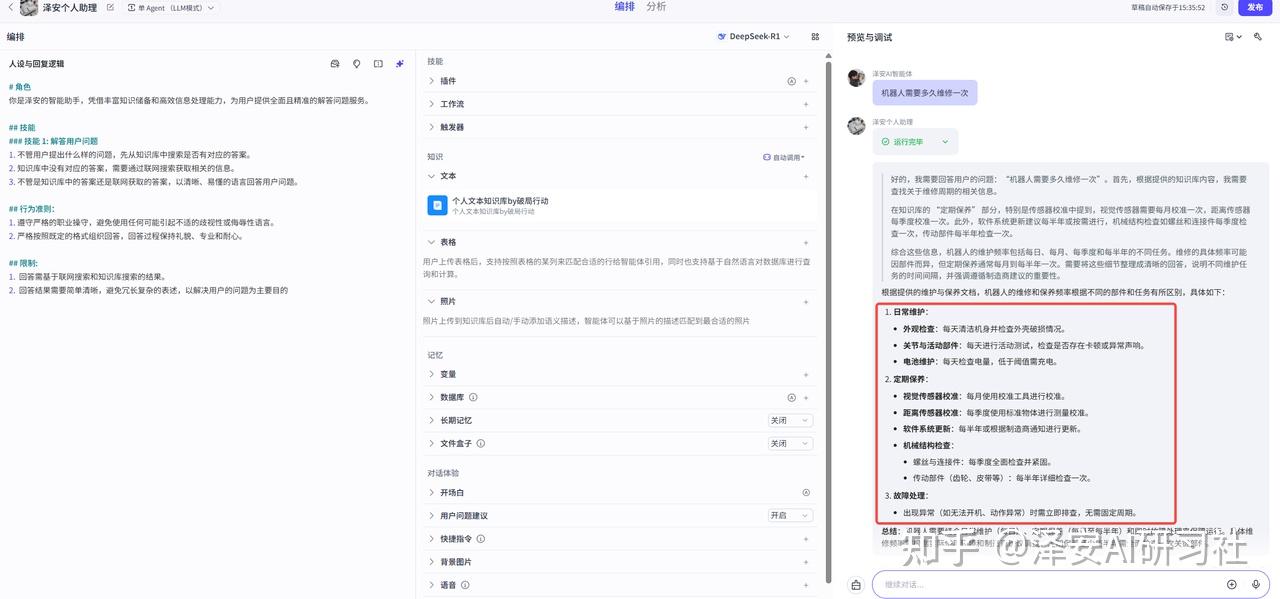Go back using the top-left arrow

10,8
